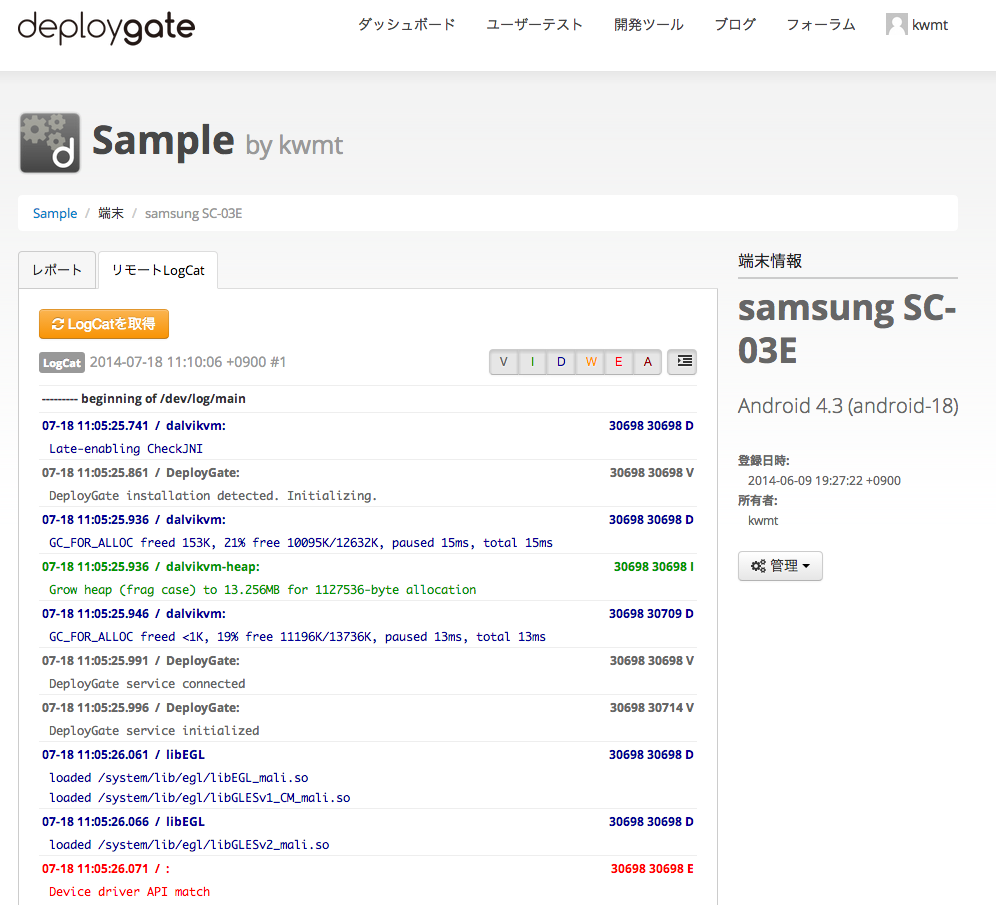This screenshot has height=905, width=996.
Task: Click registration date 2014-06-09 19:27:22 +0900
Action: [824, 481]
